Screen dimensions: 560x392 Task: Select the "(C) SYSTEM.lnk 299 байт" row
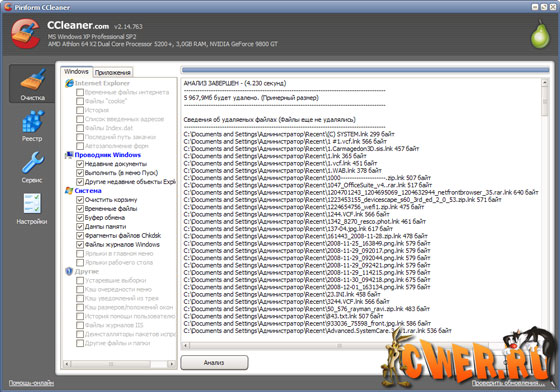pyautogui.click(x=289, y=134)
